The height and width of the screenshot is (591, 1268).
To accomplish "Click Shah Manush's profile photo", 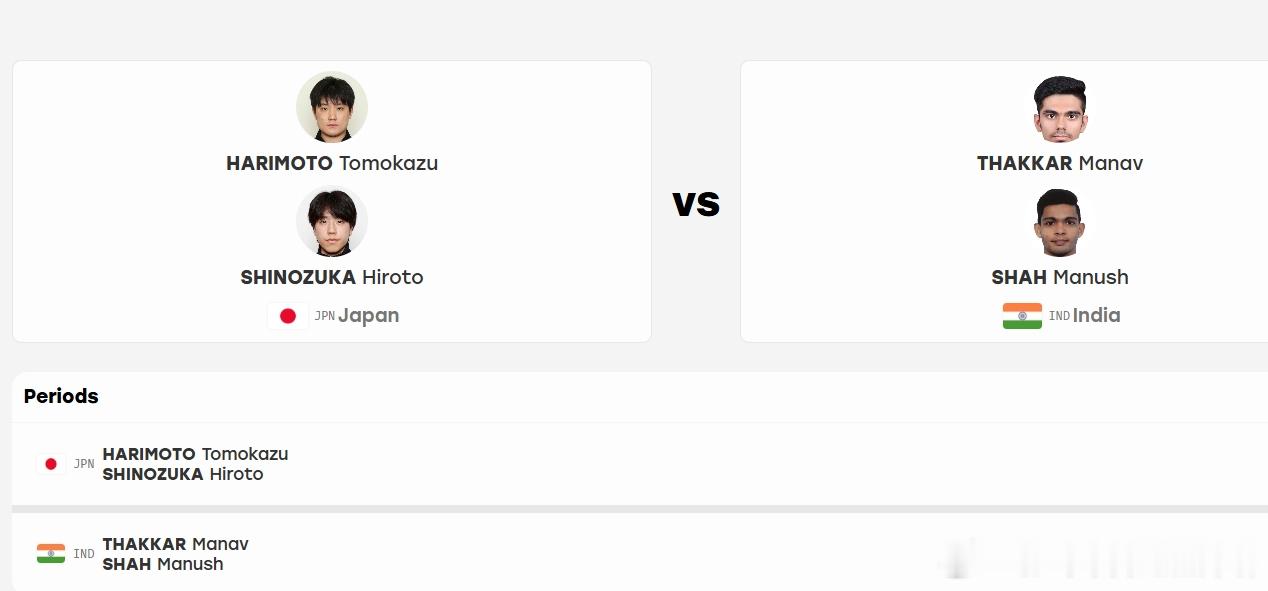I will tap(1060, 221).
